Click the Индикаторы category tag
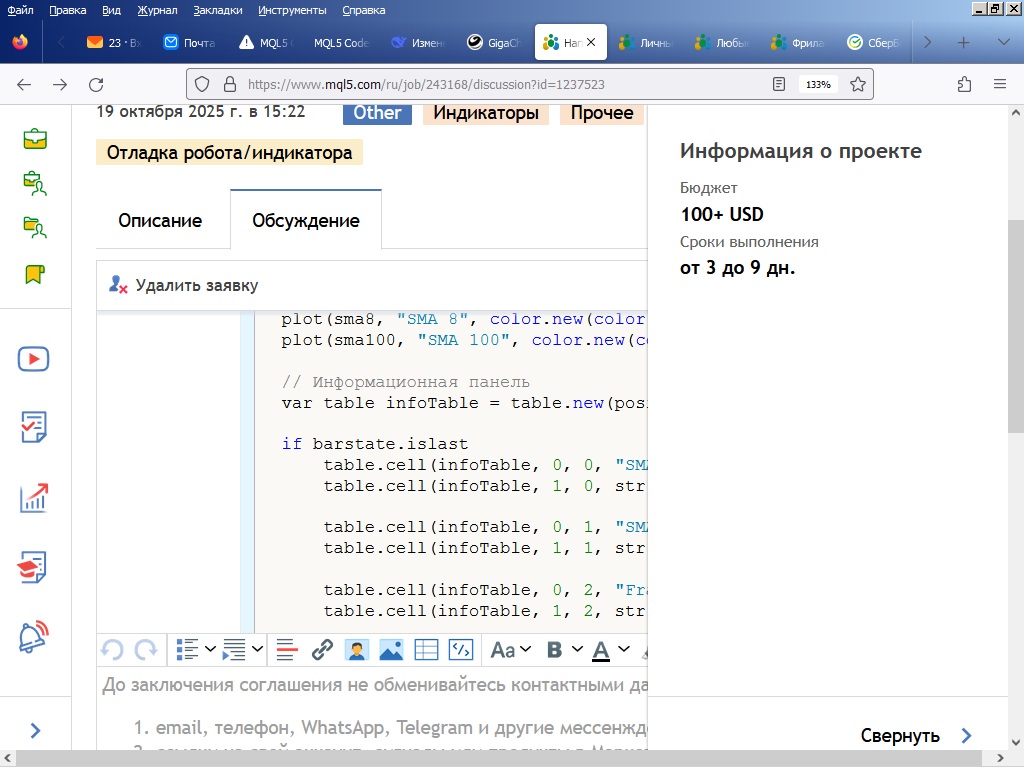 pos(485,113)
